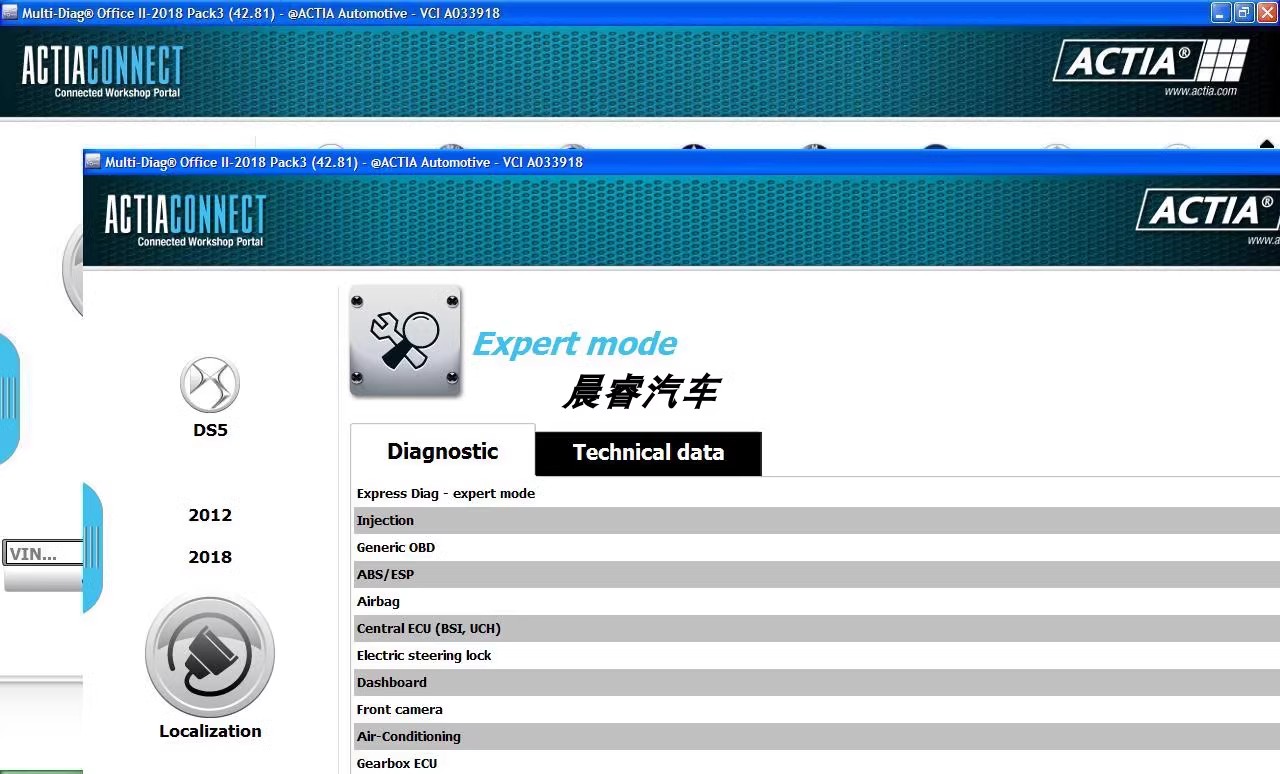Select the ABS/ESP entry

[x=815, y=574]
